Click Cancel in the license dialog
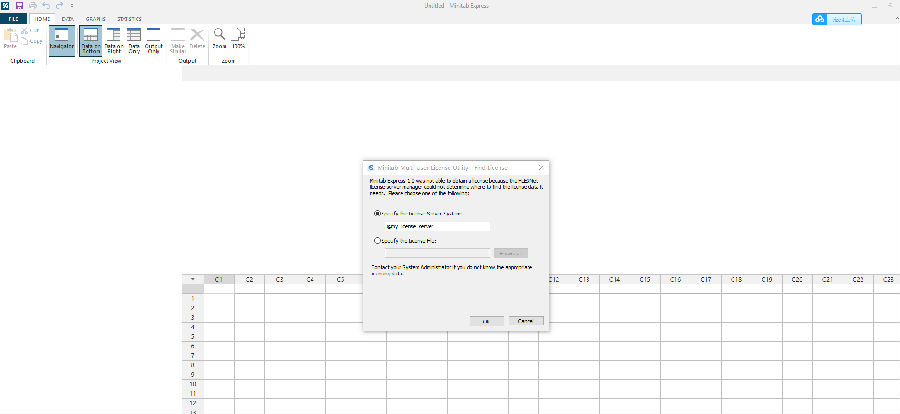This screenshot has width=900, height=414. 525,320
